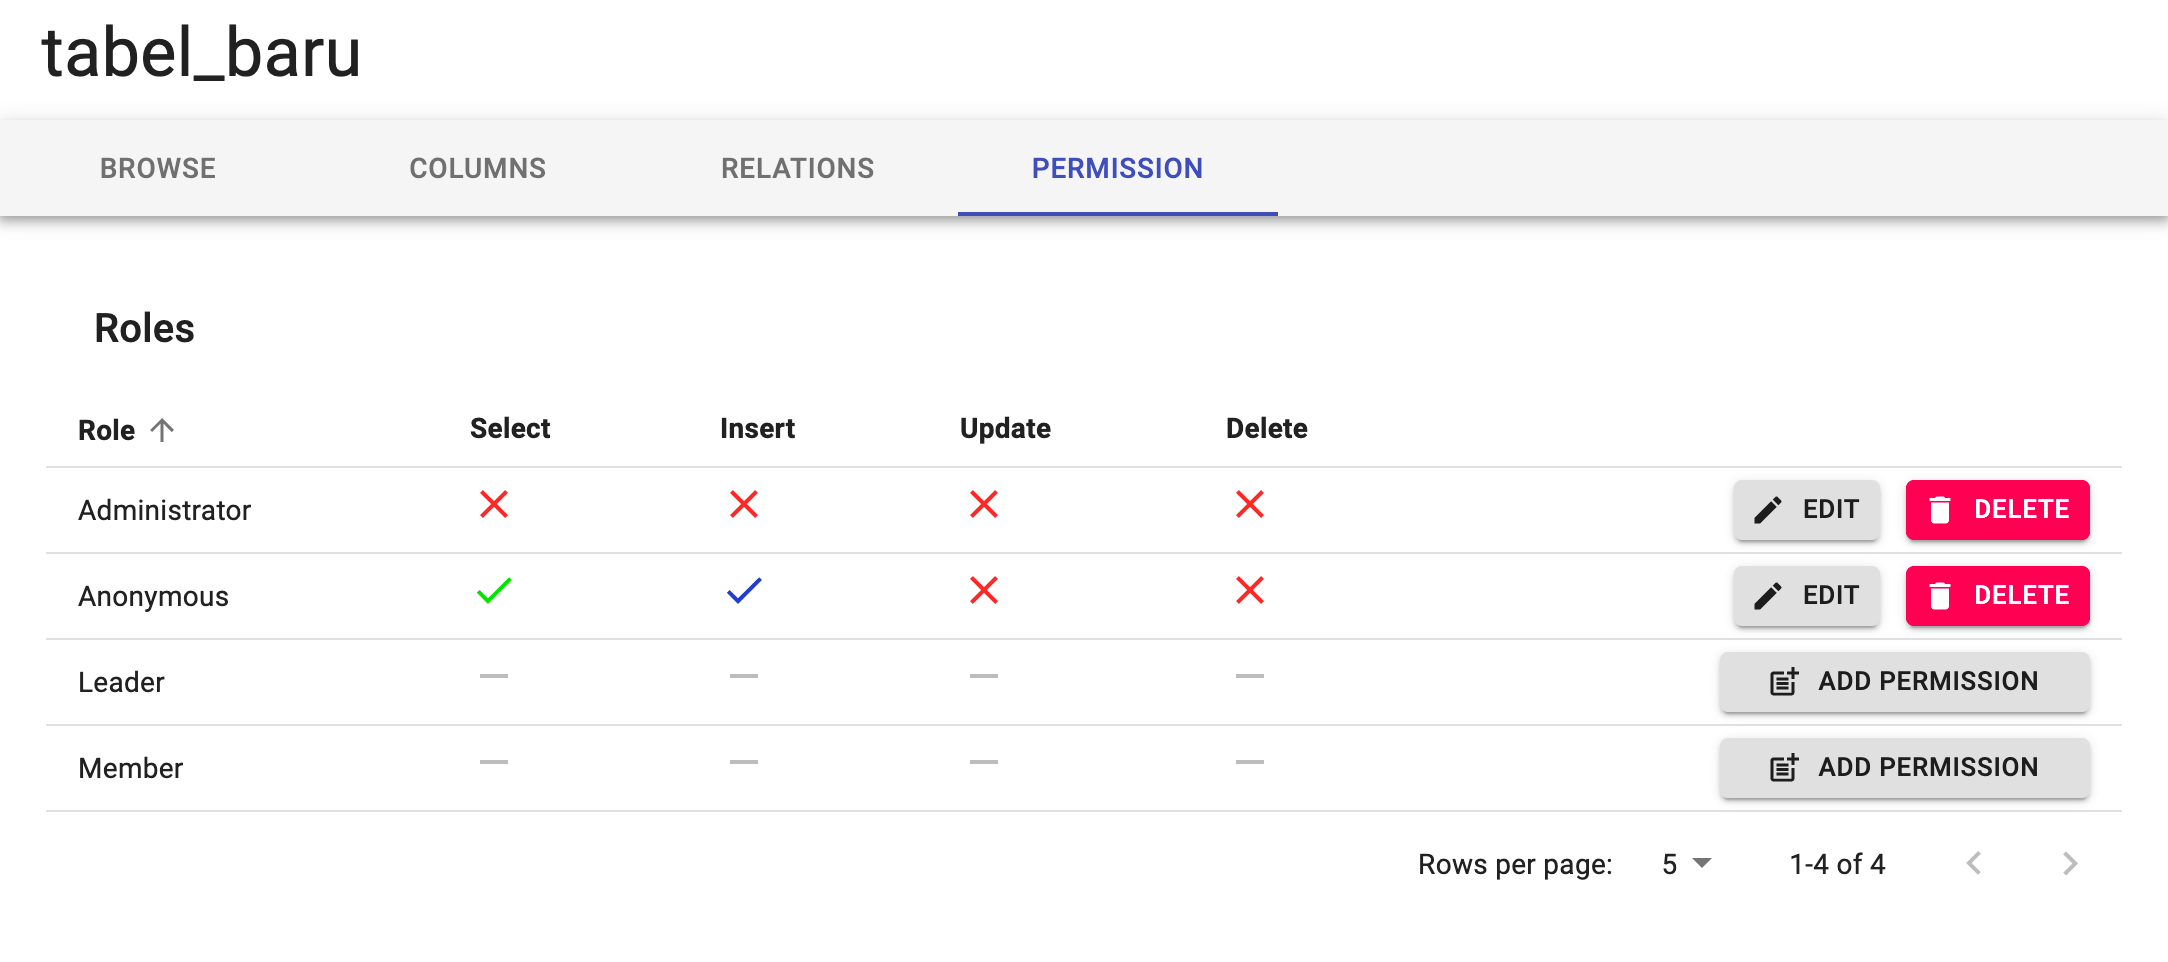2168x962 pixels.
Task: Click Anonymous green checkmark under Select
Action: click(494, 591)
